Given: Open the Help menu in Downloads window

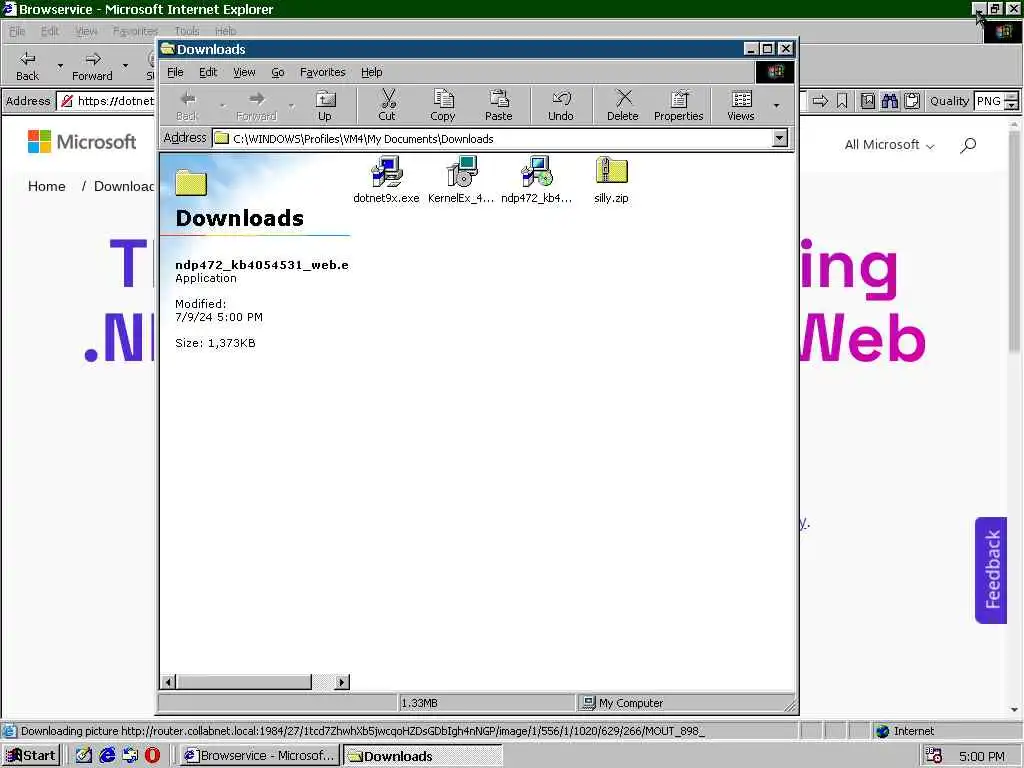Looking at the screenshot, I should pyautogui.click(x=372, y=72).
